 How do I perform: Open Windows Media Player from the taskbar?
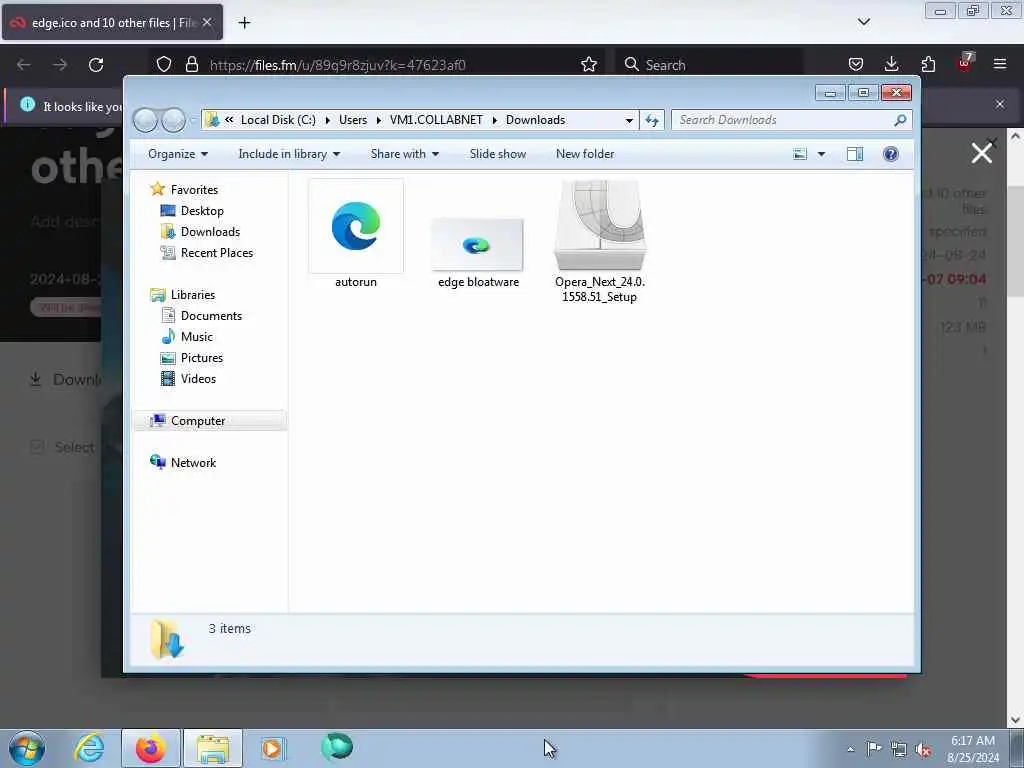click(x=272, y=748)
